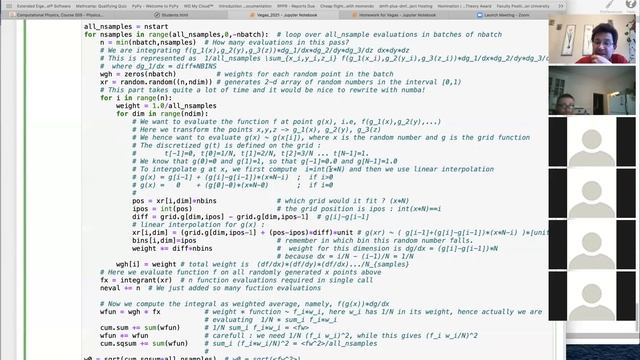Viewport: 640px width, 360px height.
Task: Click the line 'all_nsamples = nstart'
Action: click(x=126, y=27)
